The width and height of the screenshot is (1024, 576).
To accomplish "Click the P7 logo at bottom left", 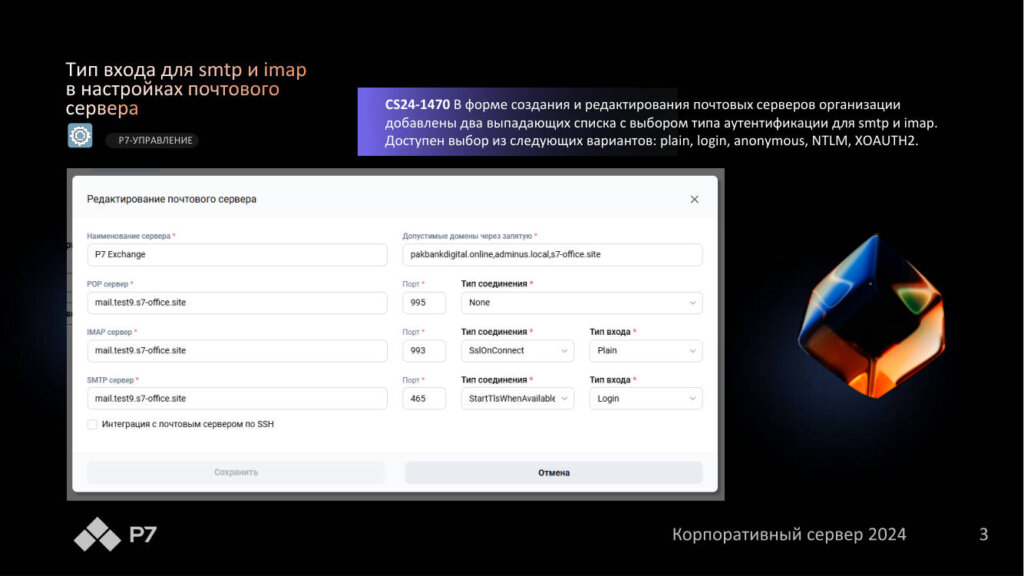I will [x=115, y=535].
